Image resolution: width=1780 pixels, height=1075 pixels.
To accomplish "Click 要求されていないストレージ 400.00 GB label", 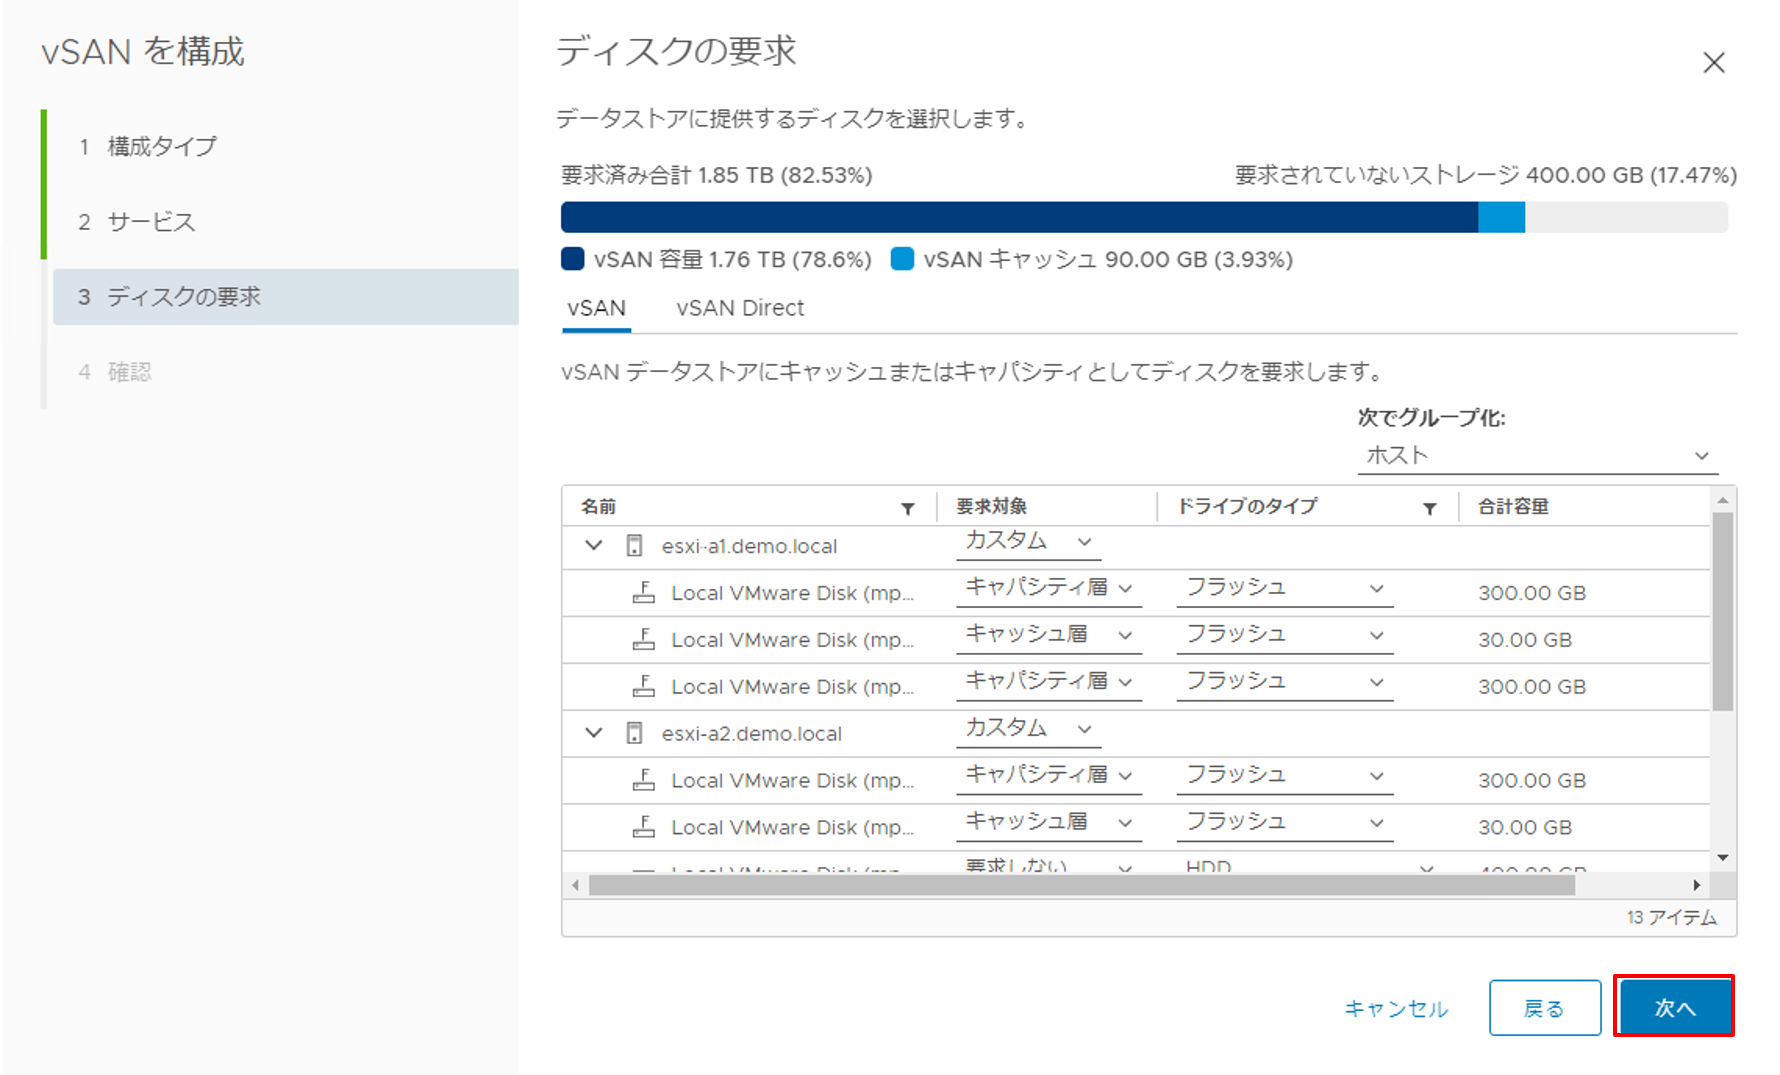I will pos(1485,175).
